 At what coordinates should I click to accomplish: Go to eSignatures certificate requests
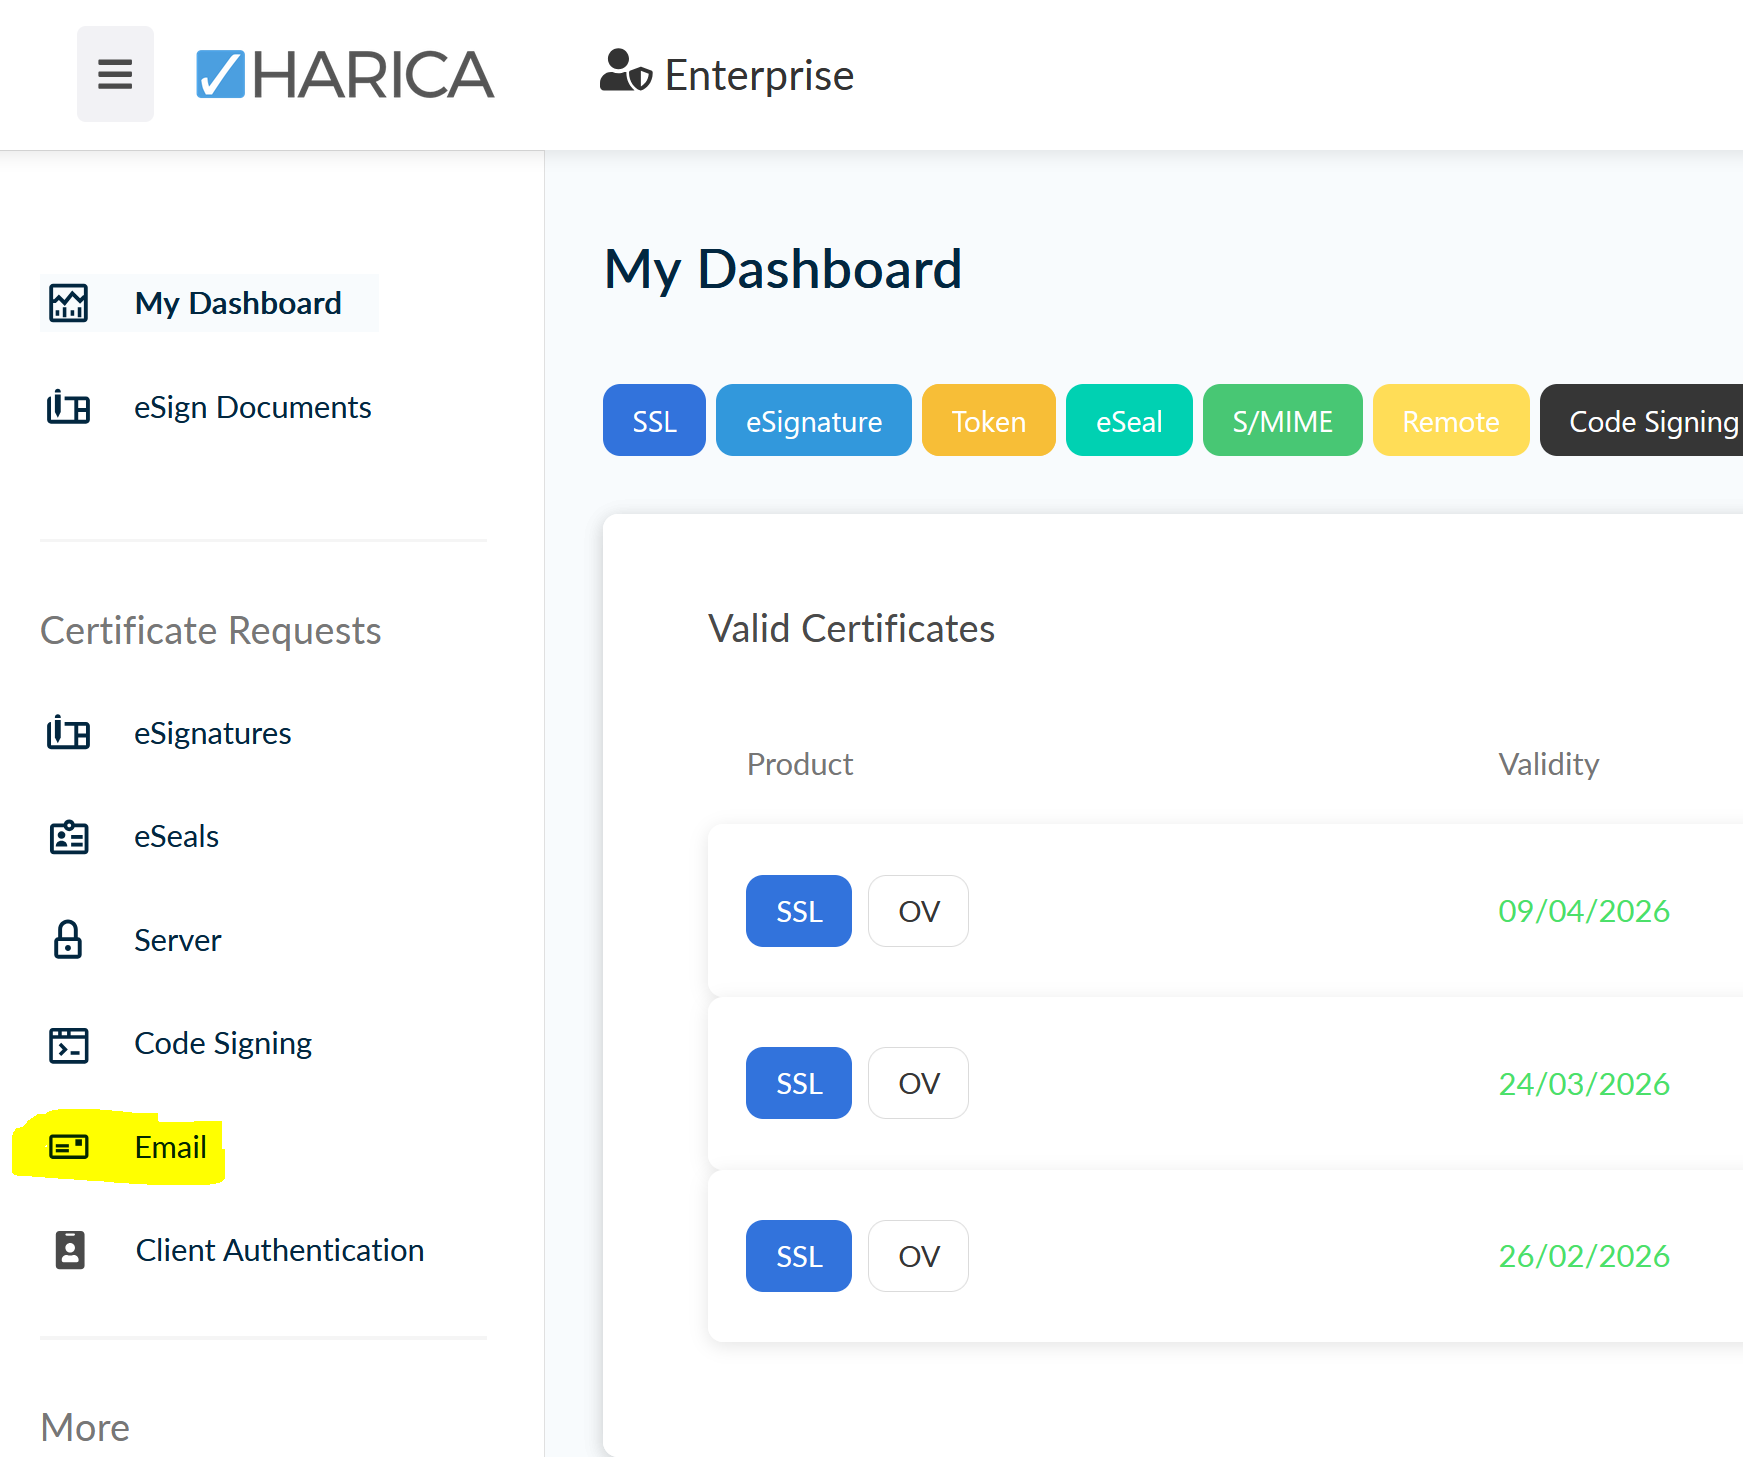(213, 733)
